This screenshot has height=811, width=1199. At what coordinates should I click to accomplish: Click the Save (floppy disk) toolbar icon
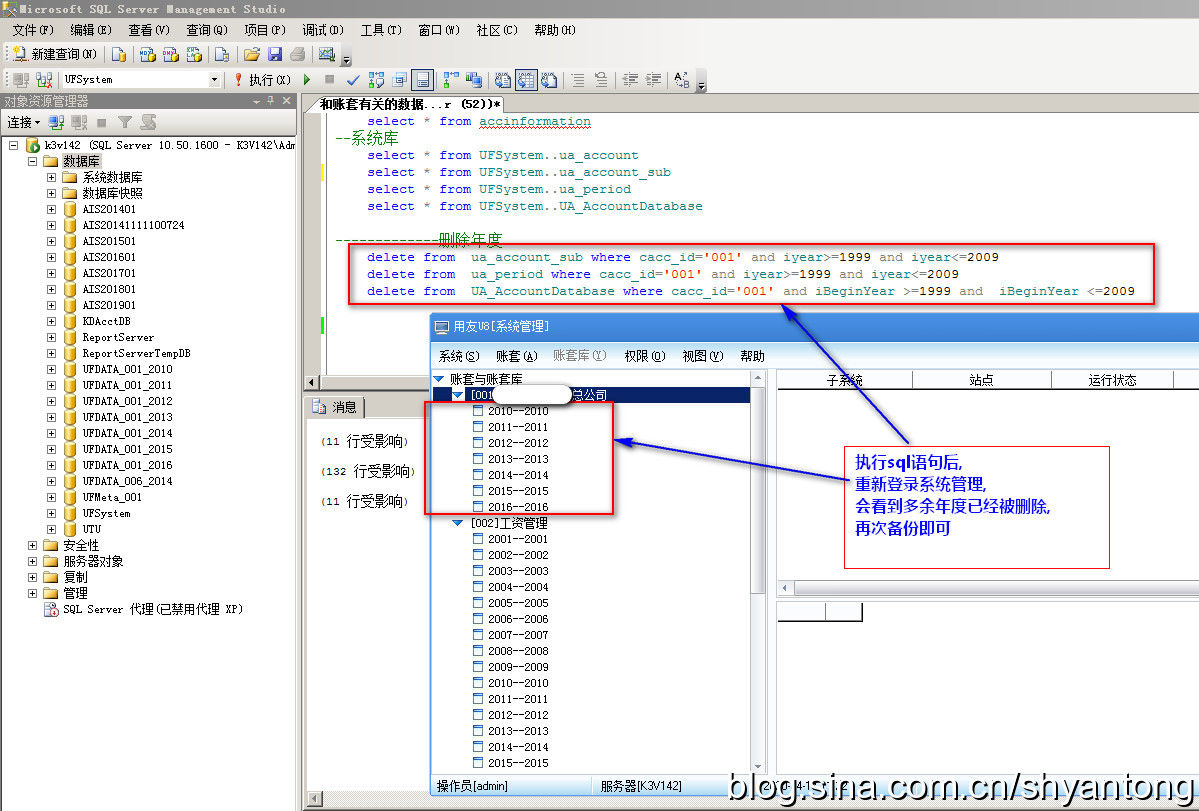click(x=275, y=54)
